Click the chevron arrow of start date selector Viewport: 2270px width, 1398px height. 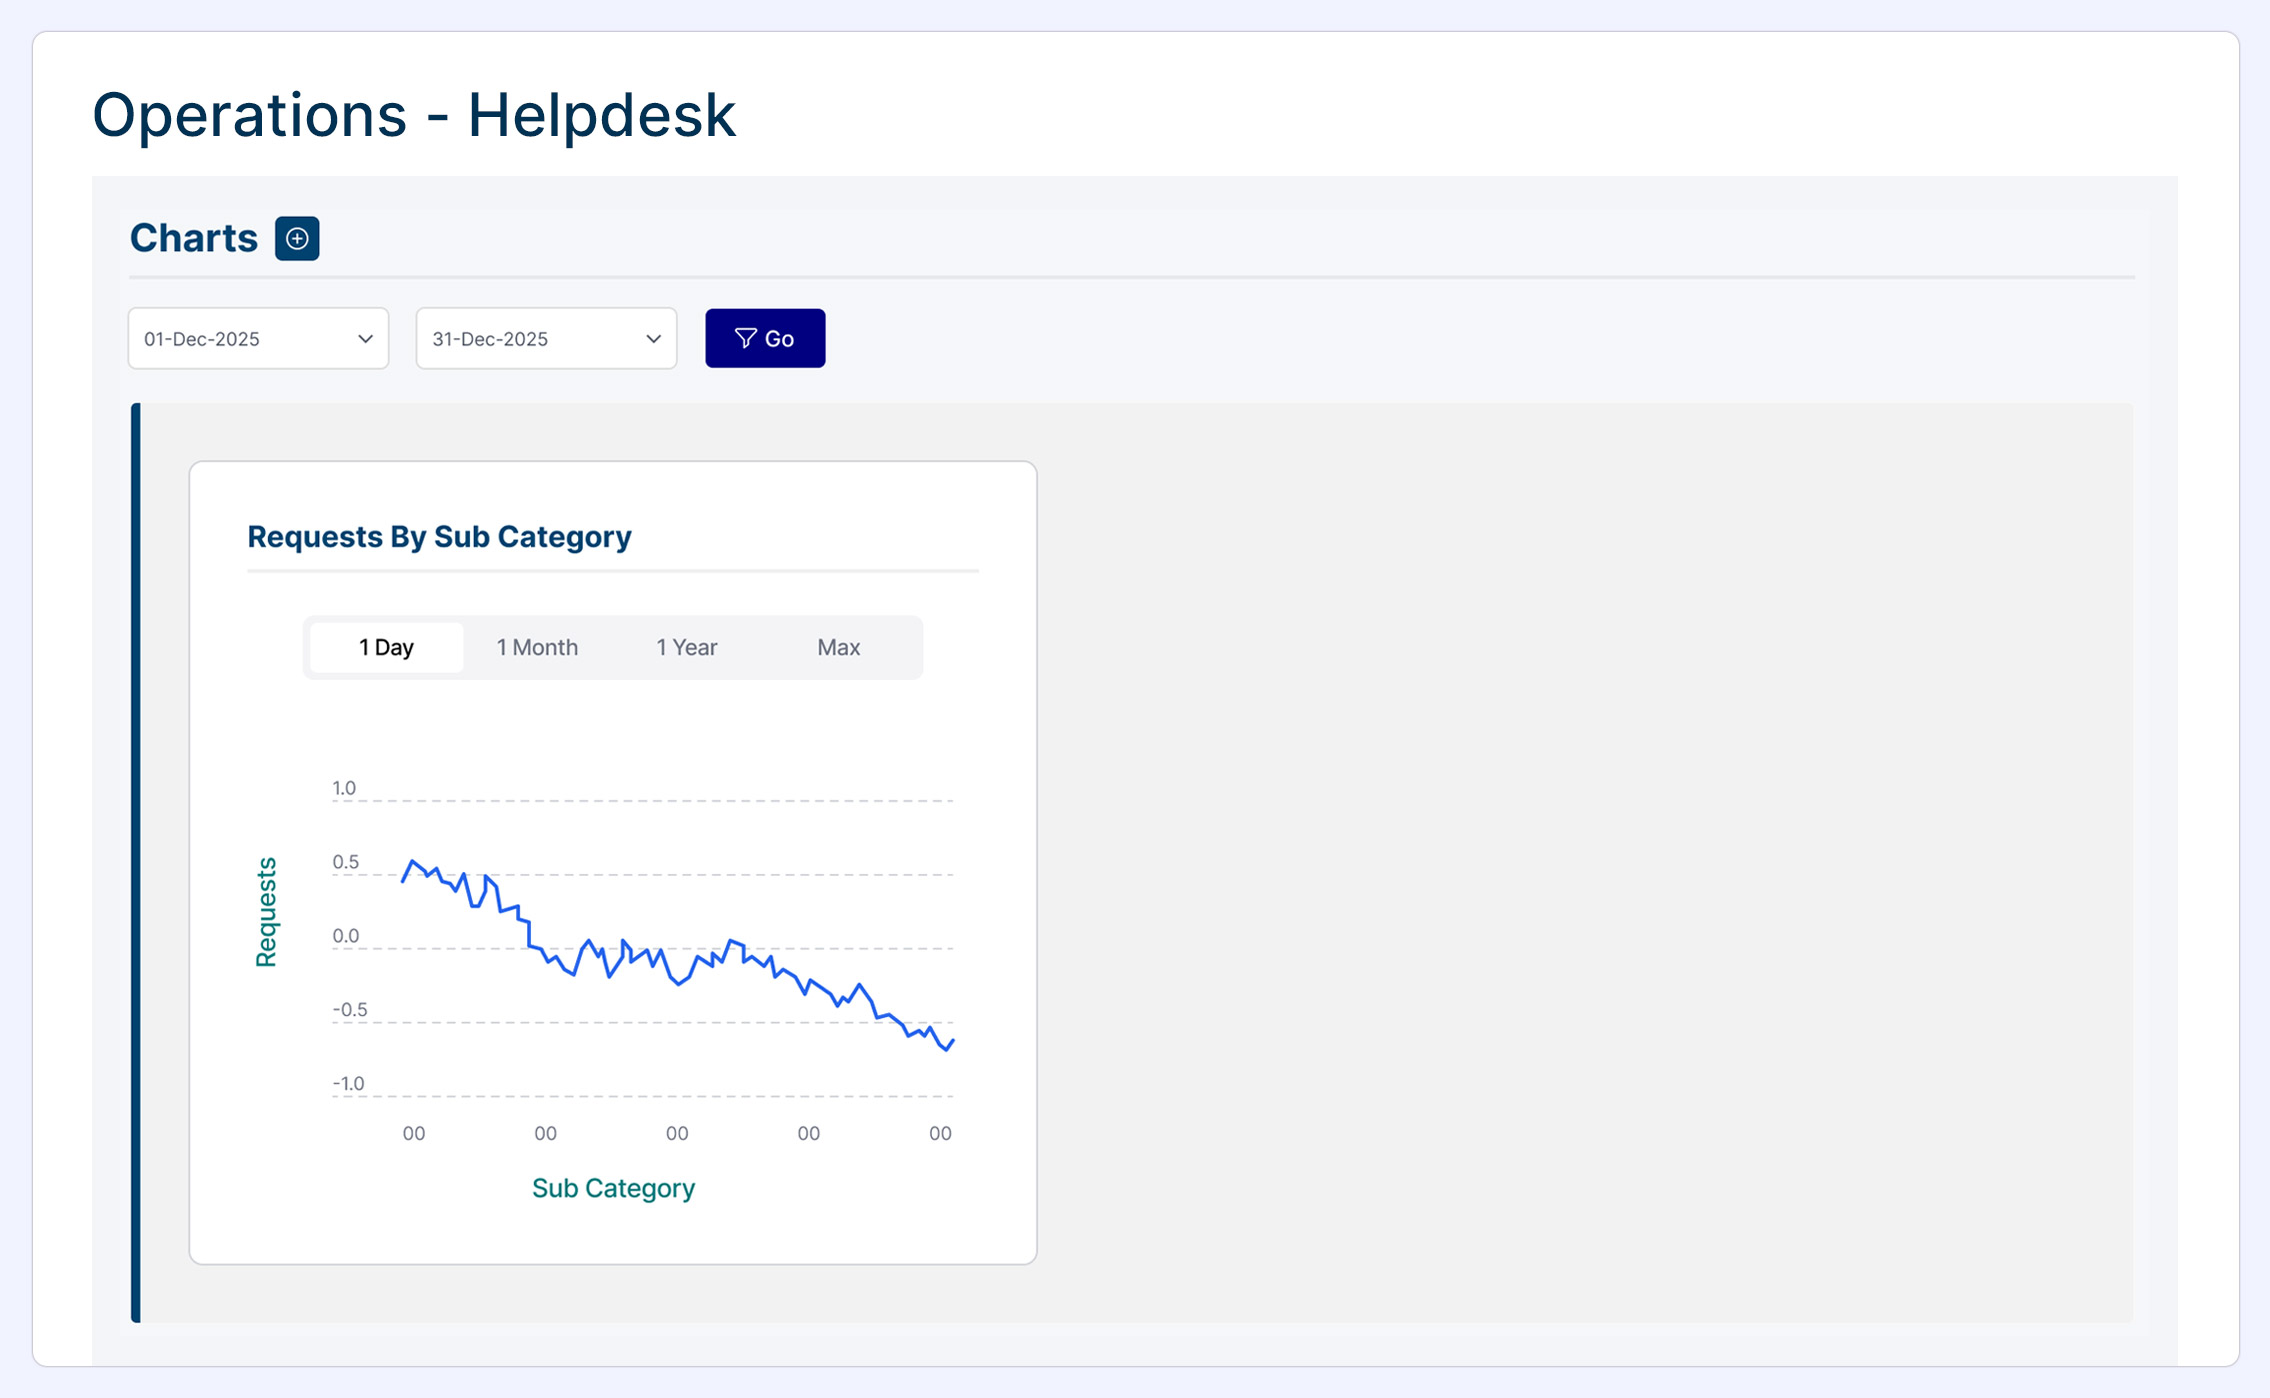pyautogui.click(x=365, y=339)
